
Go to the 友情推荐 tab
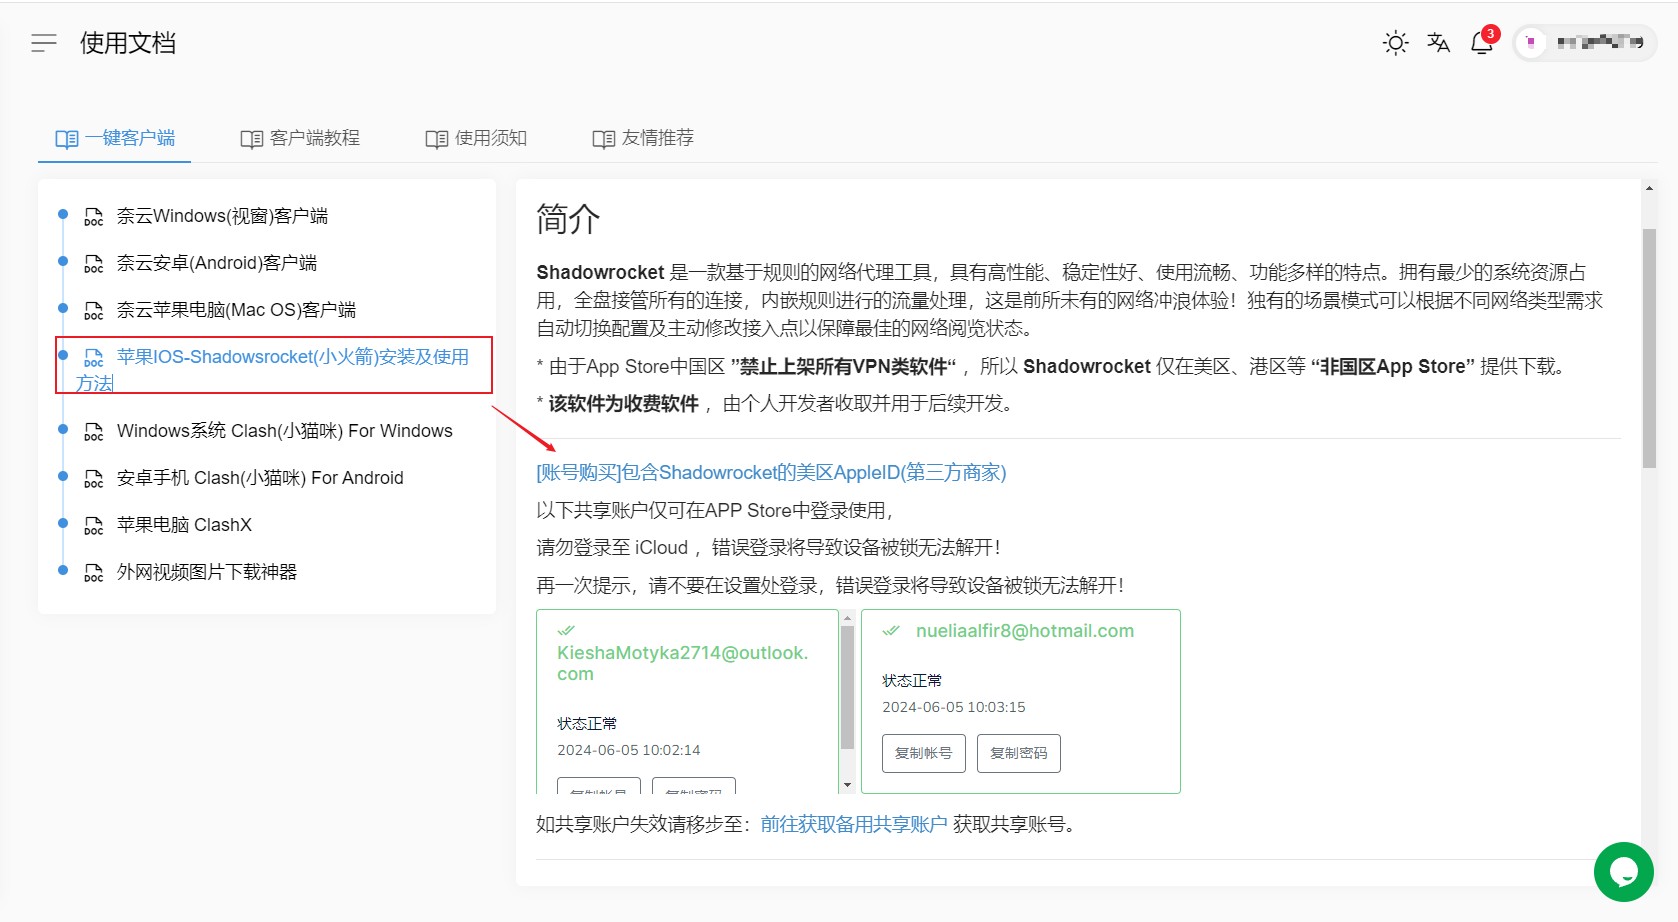click(643, 138)
